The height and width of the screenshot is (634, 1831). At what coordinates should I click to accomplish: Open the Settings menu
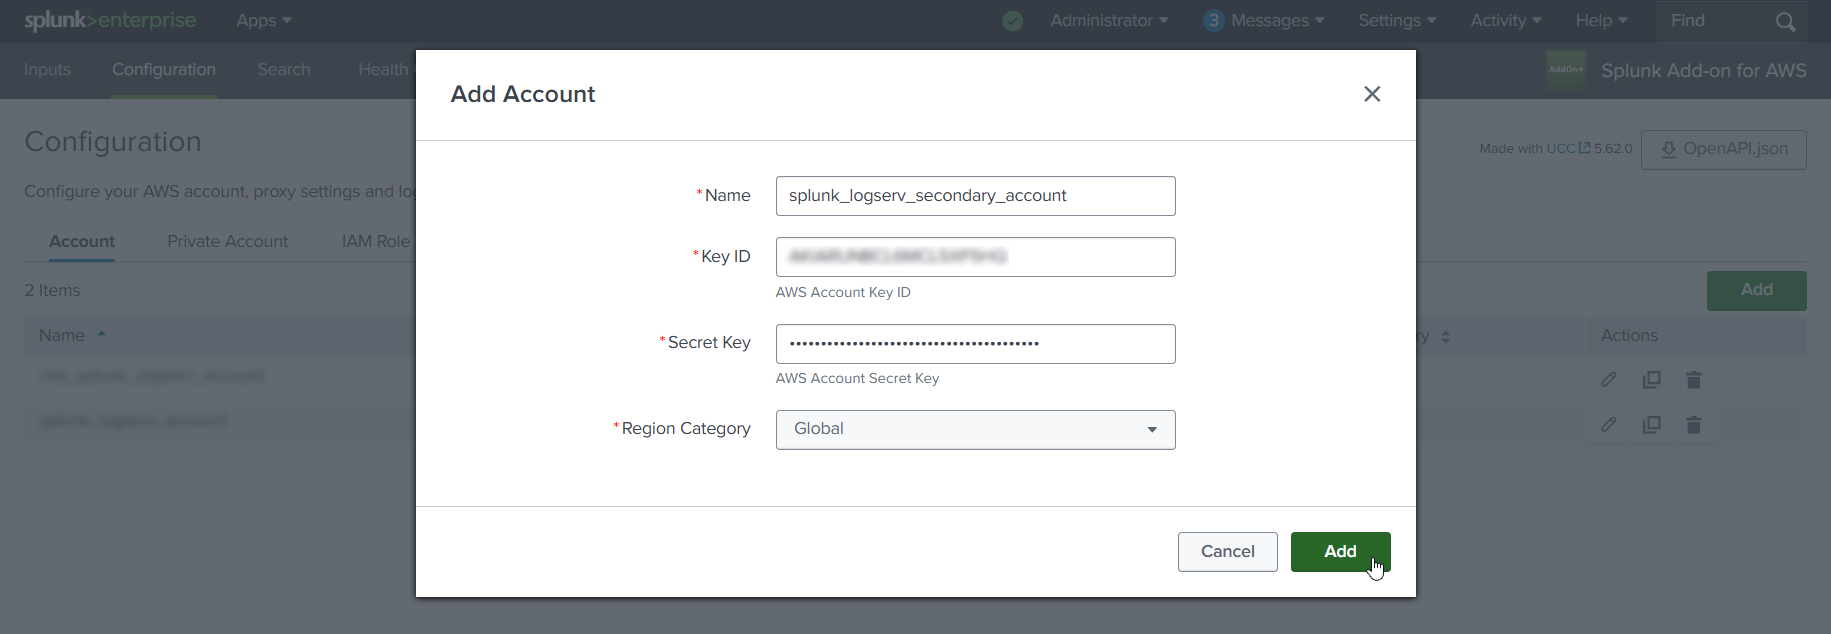[1397, 21]
